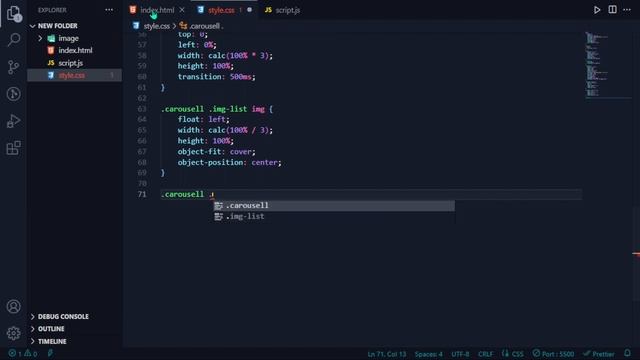Close the index.html tab
640x360 pixels.
(x=182, y=10)
